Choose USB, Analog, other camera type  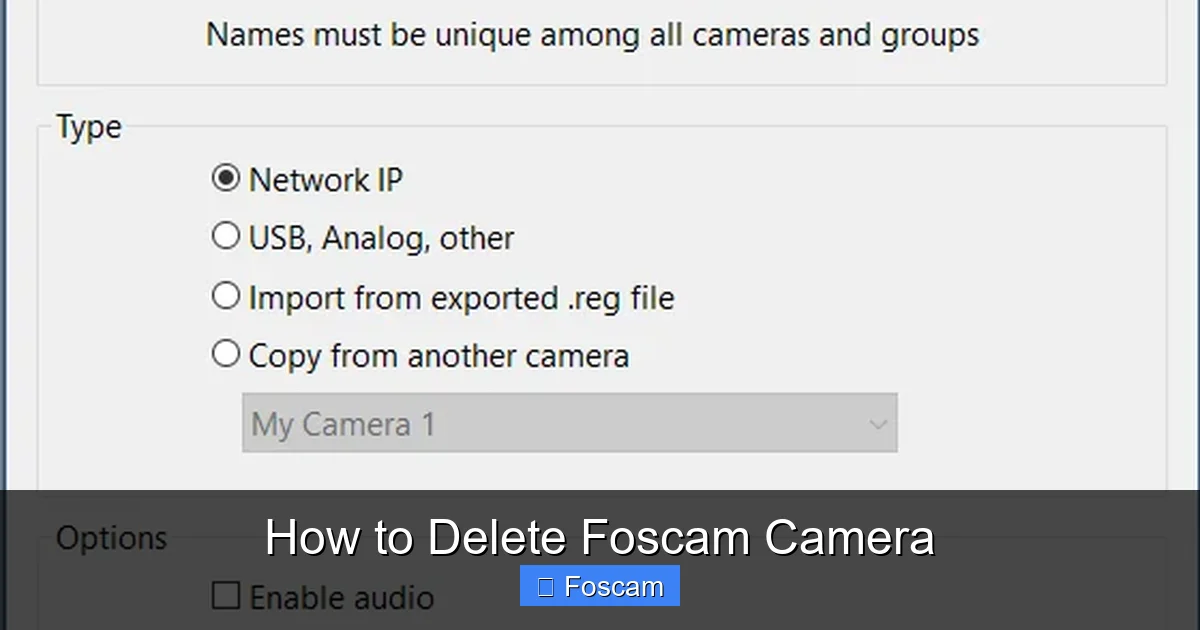pyautogui.click(x=224, y=235)
